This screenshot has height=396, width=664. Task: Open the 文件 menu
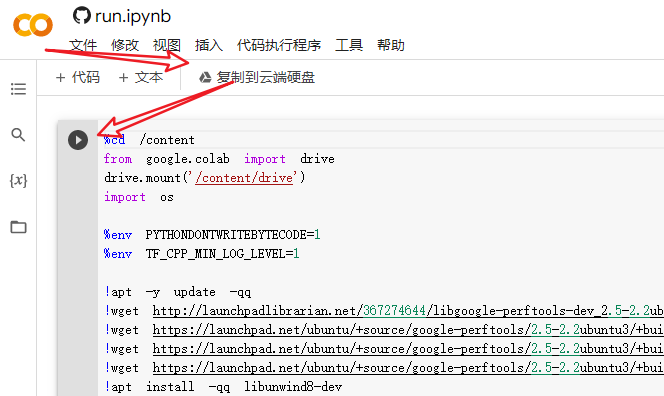[x=83, y=45]
